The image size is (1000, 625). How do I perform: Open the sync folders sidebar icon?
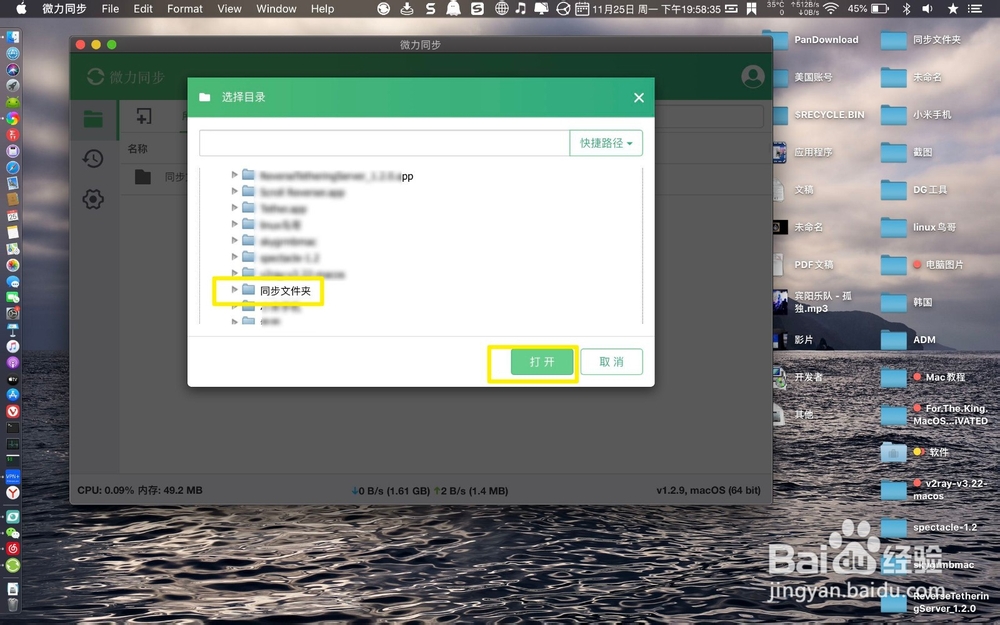tap(93, 119)
